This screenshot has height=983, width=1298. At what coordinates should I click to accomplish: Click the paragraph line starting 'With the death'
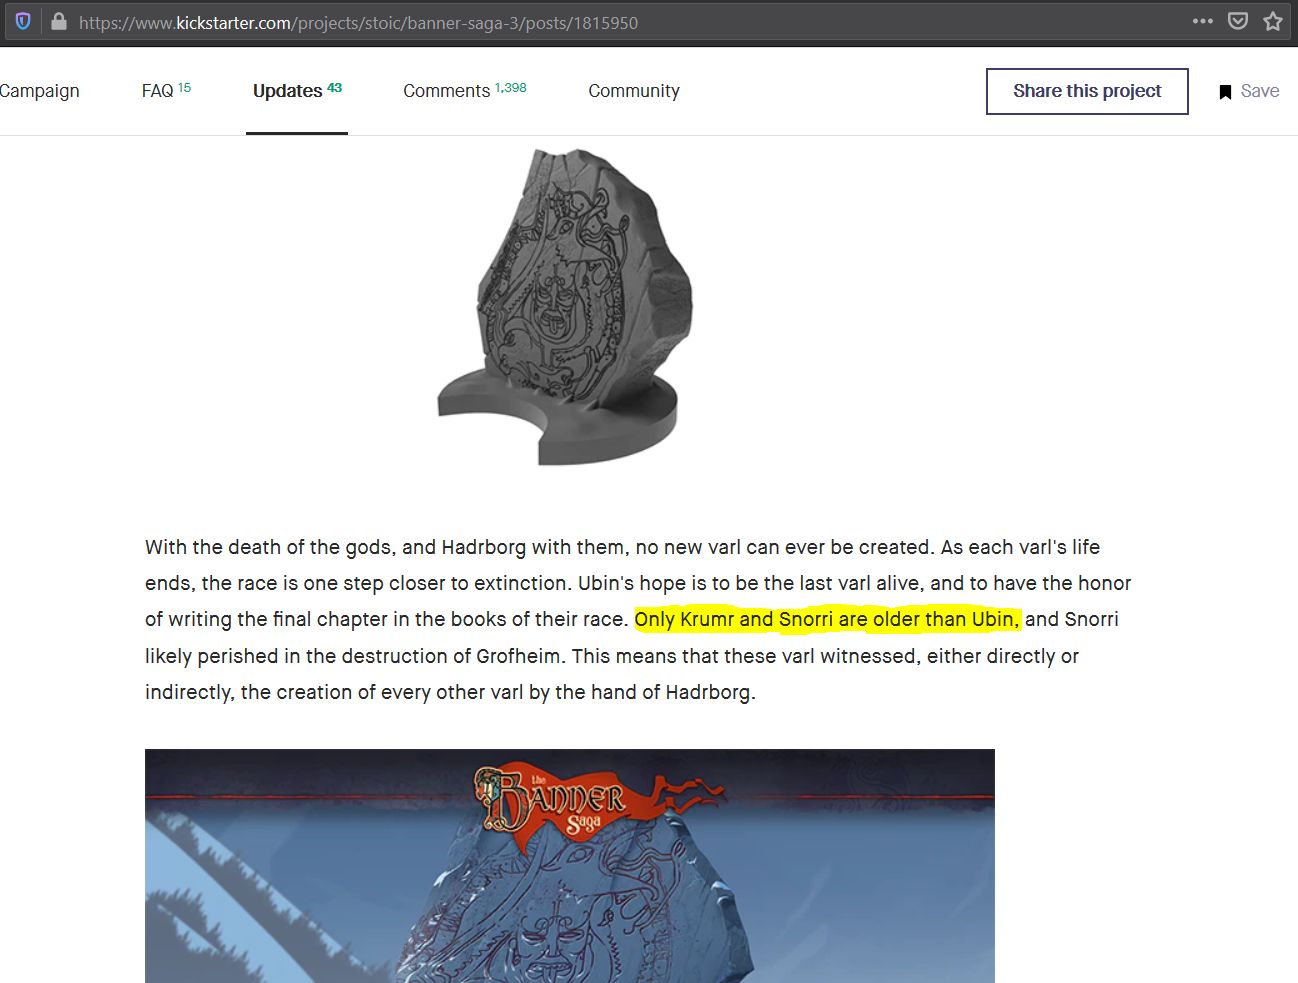[x=622, y=547]
